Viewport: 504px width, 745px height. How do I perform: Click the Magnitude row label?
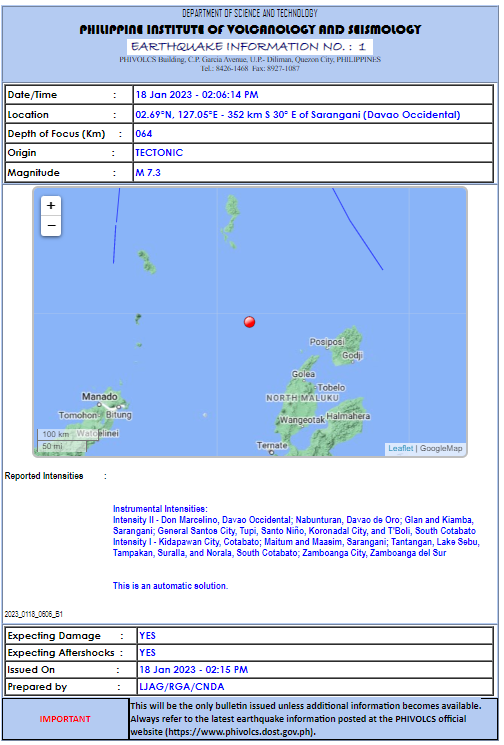tap(33, 172)
